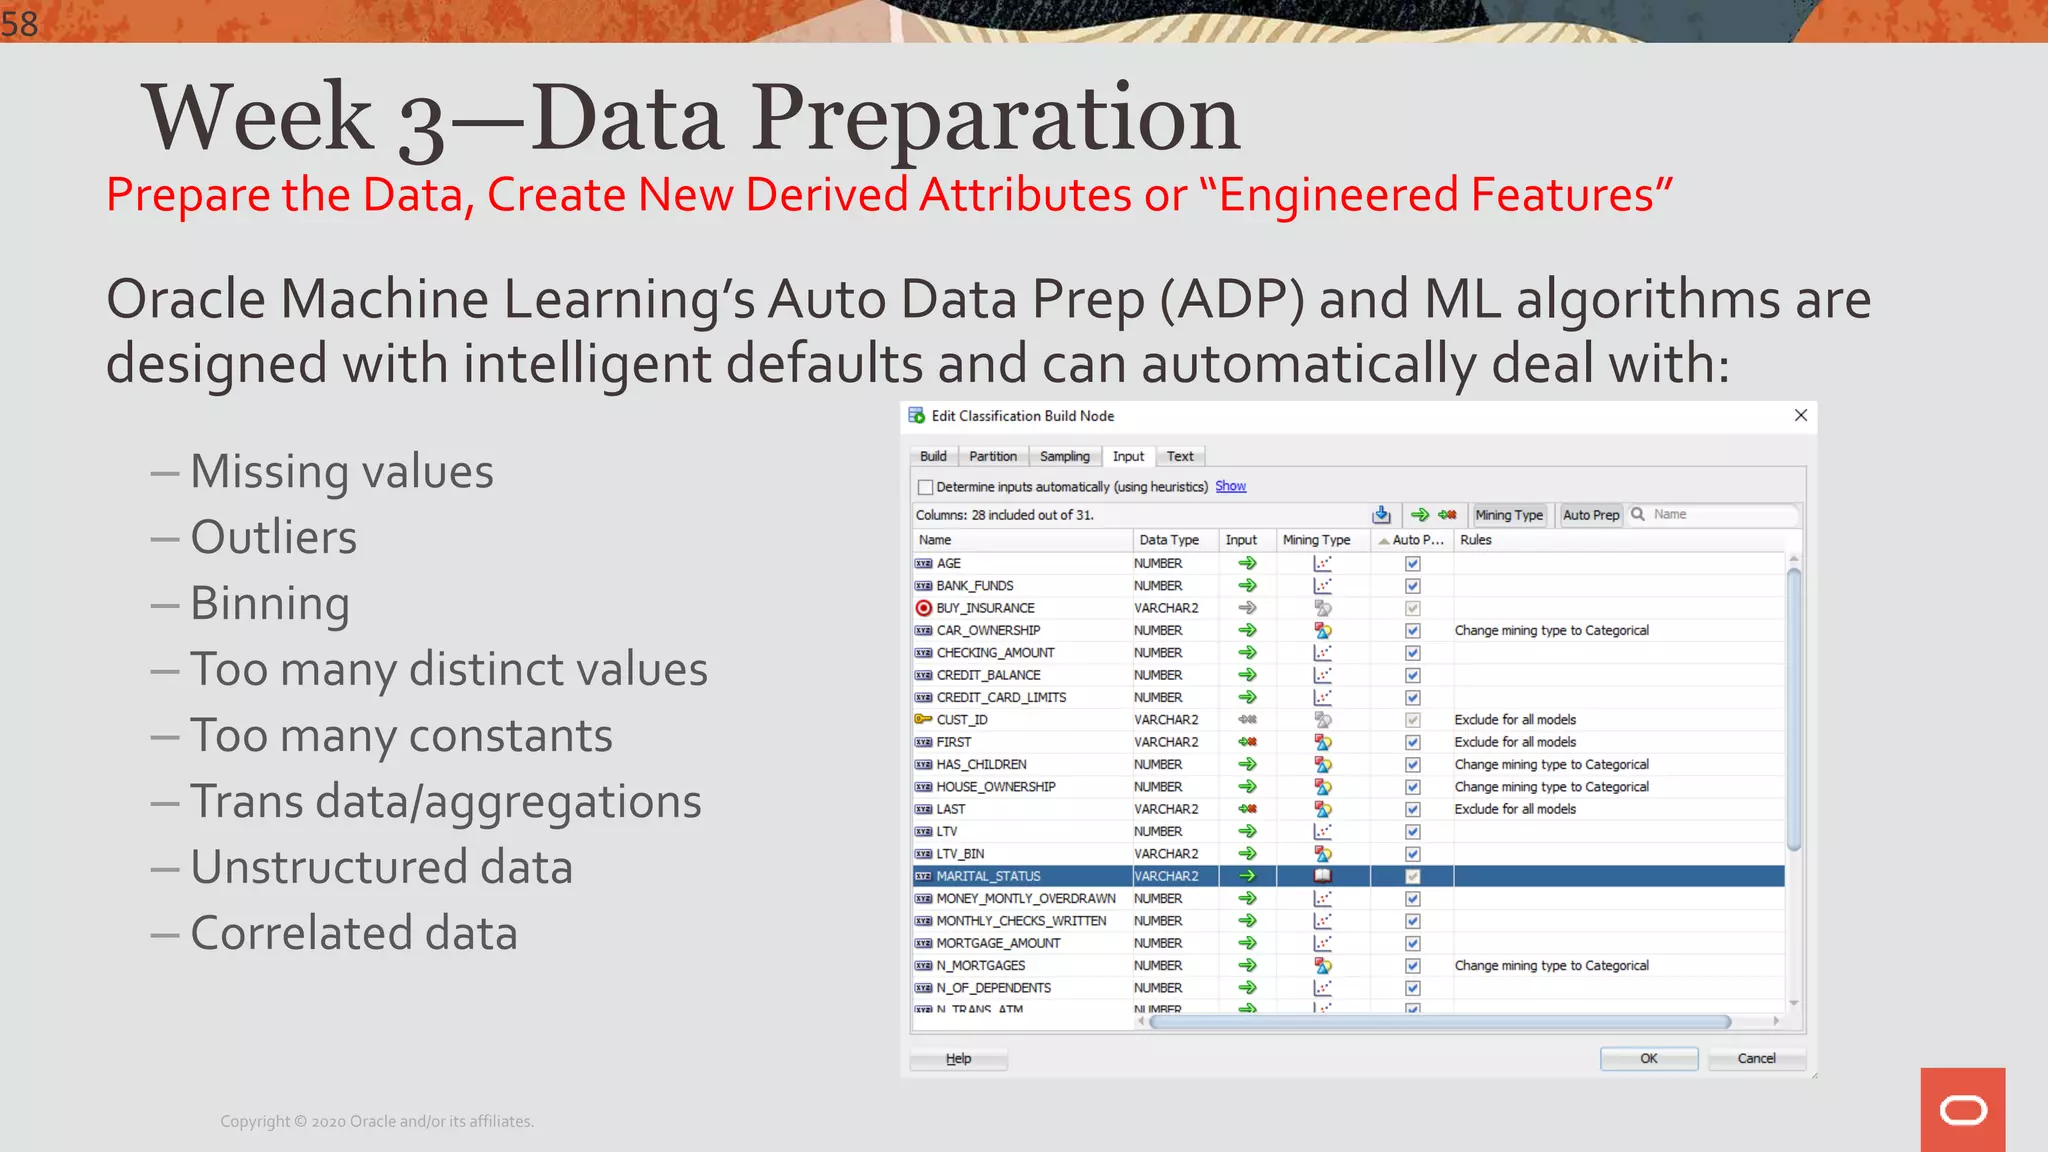
Task: Click the text mining type icon for MARITAL_STATUS
Action: pyautogui.click(x=1322, y=876)
